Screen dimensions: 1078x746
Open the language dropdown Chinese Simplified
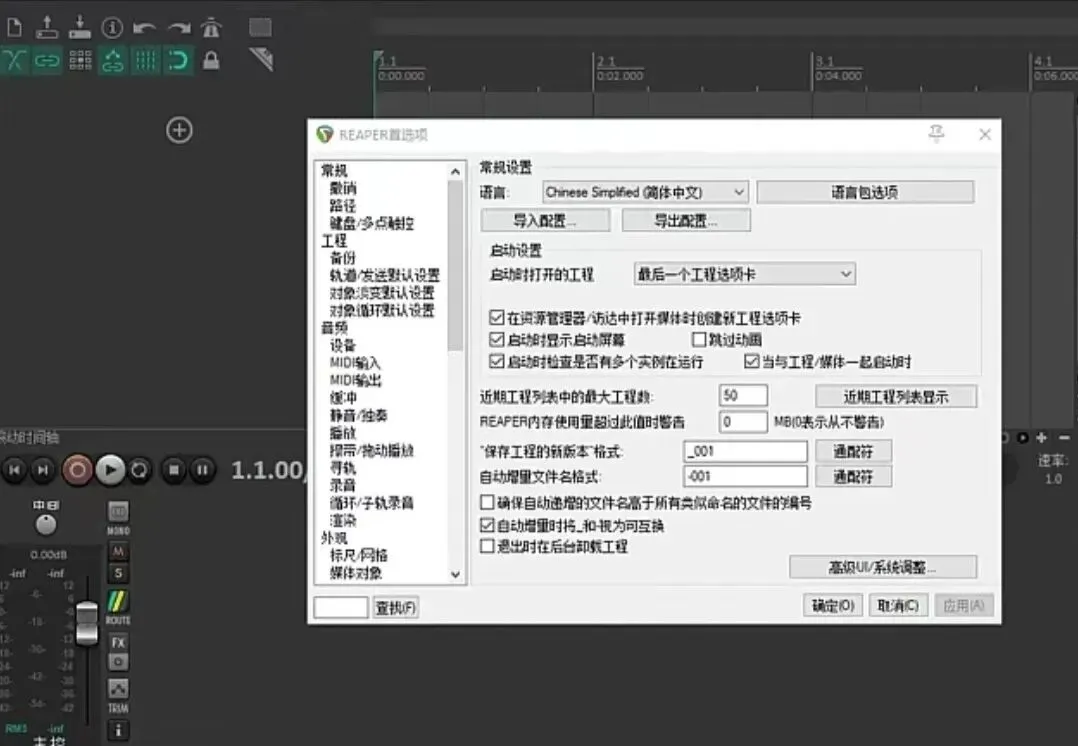pyautogui.click(x=645, y=192)
